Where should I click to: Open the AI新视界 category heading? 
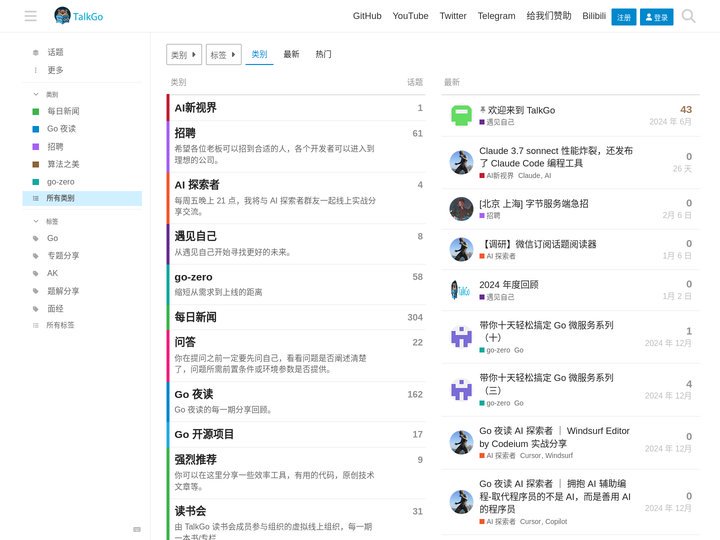[x=195, y=108]
